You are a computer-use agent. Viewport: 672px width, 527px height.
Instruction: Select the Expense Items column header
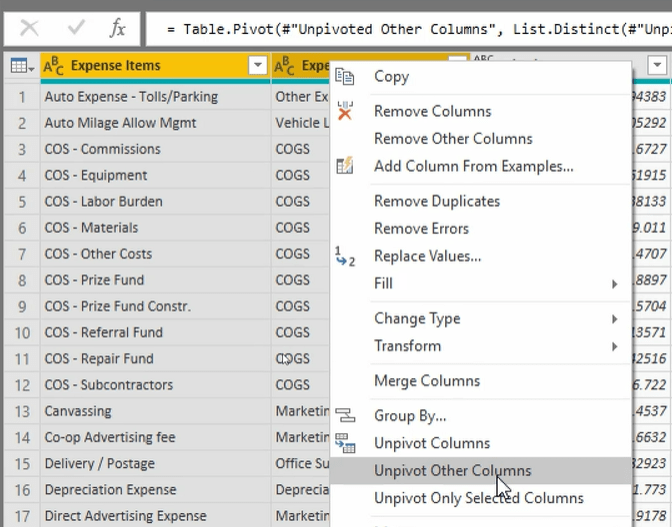[x=156, y=66]
